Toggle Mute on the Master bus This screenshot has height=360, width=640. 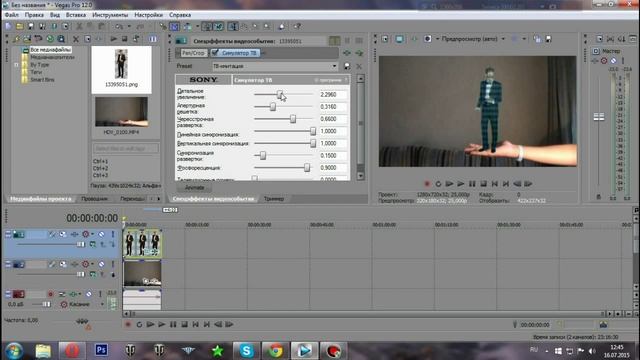[613, 61]
